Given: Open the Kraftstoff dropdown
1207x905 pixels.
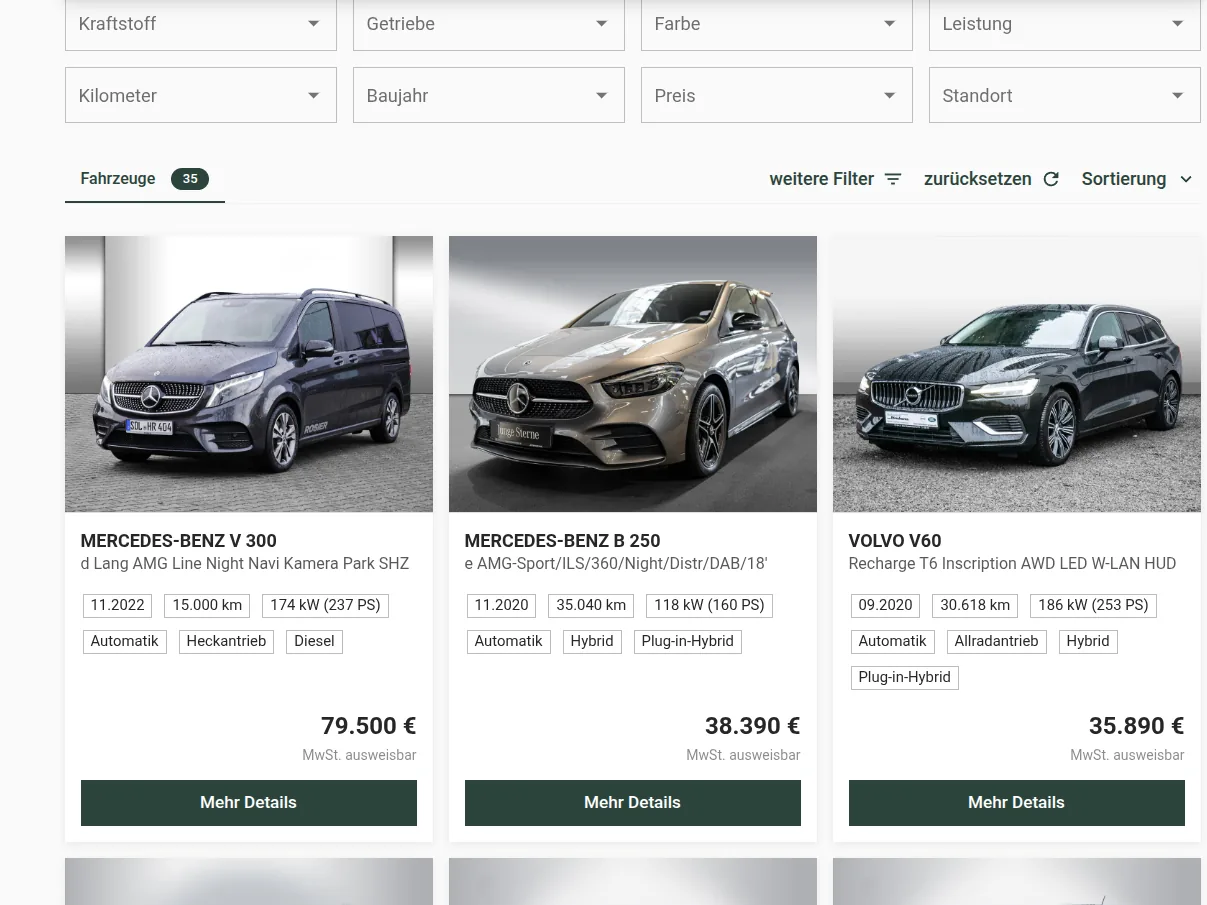Looking at the screenshot, I should tap(200, 24).
